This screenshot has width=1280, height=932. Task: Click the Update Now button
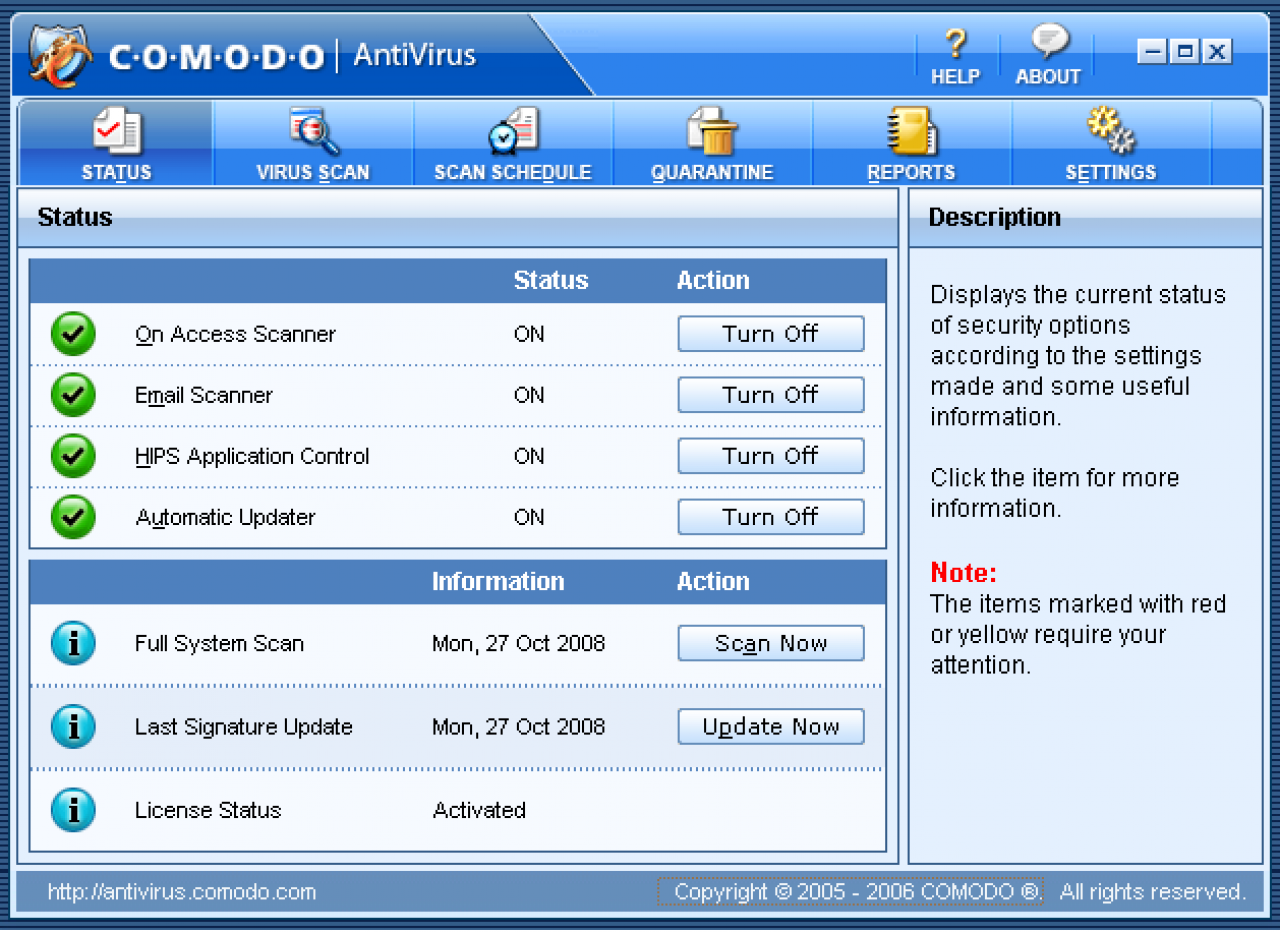(x=771, y=726)
